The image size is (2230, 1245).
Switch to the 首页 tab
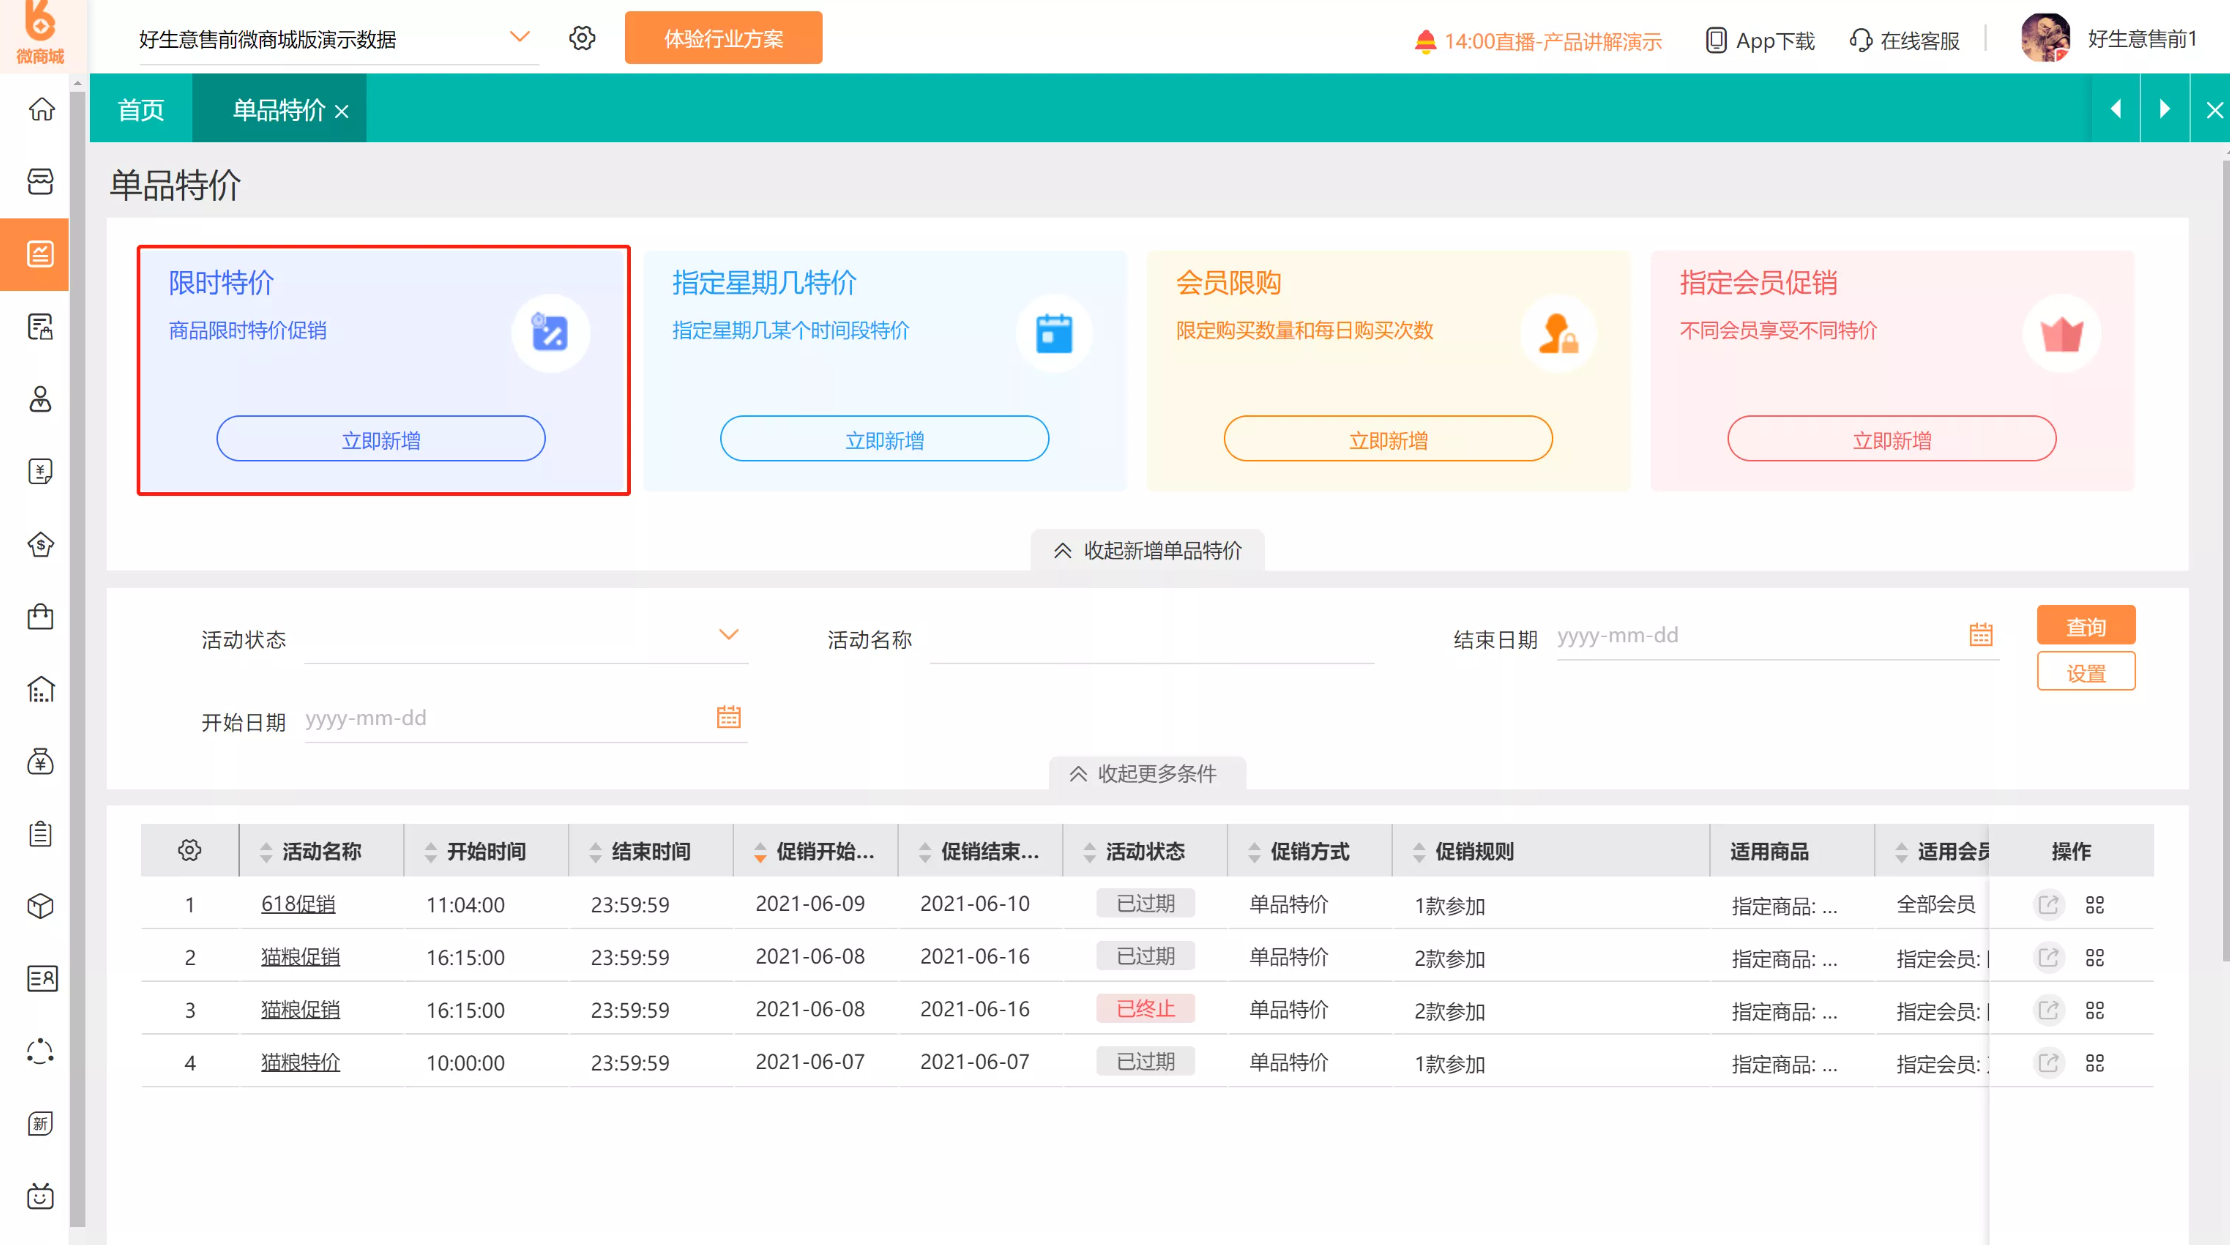(141, 109)
